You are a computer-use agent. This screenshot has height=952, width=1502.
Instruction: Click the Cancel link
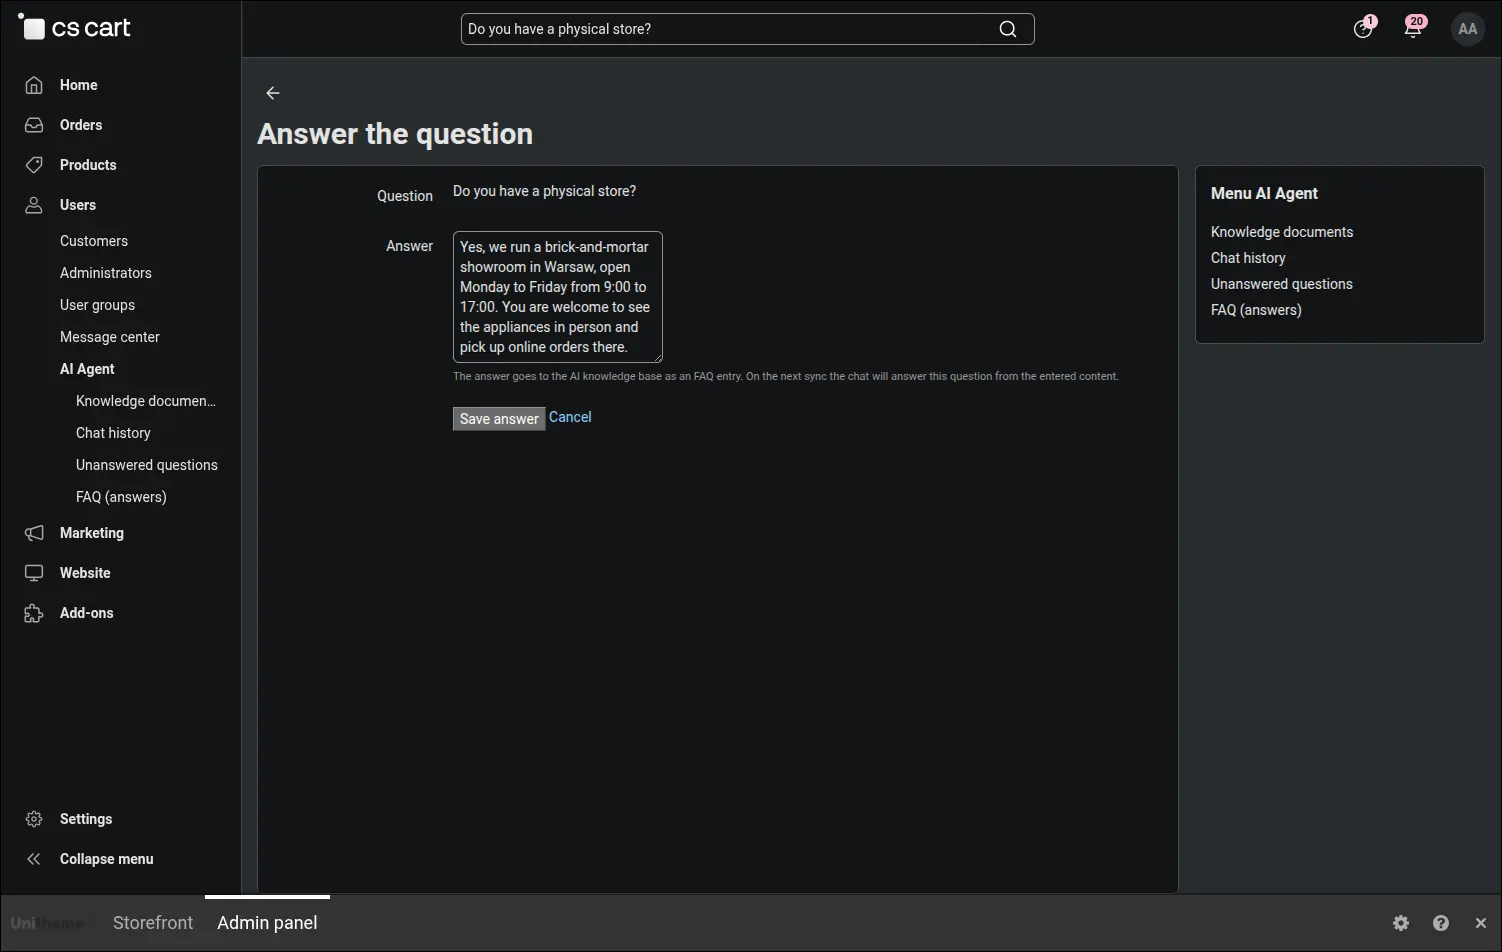pos(570,417)
